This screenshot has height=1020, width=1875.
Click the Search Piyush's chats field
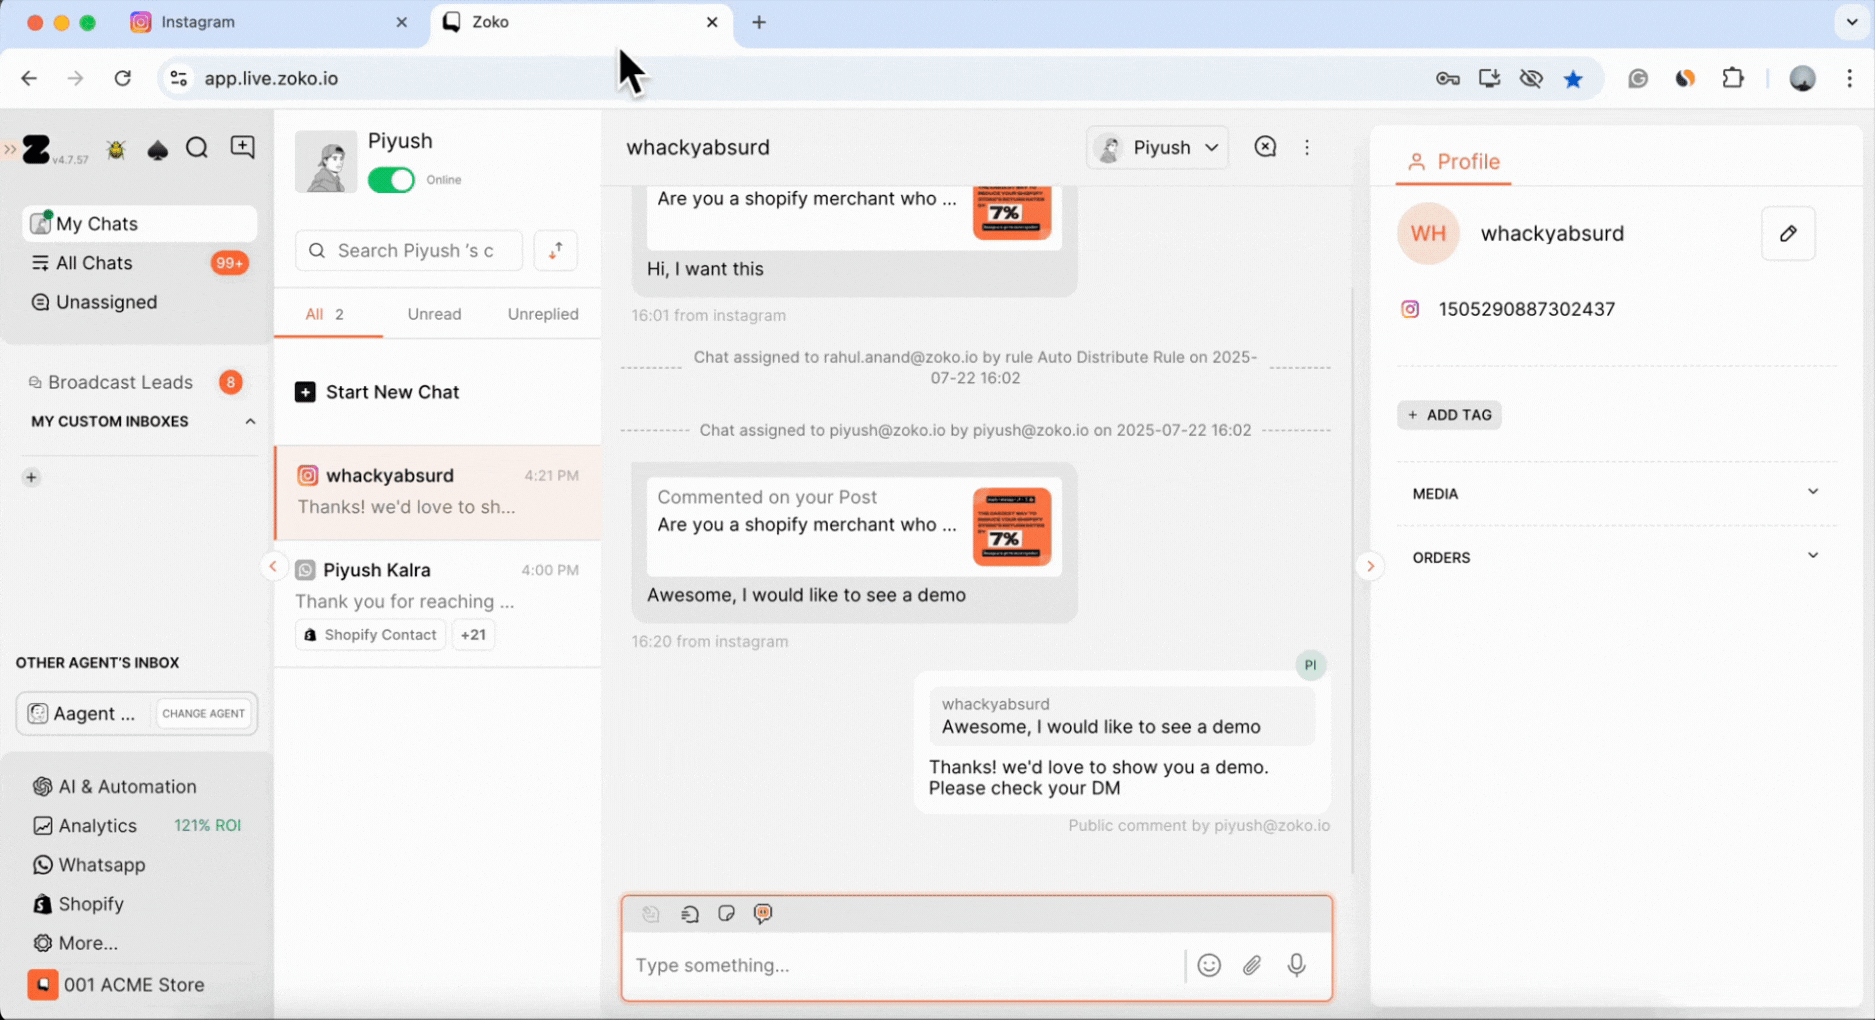click(x=409, y=250)
